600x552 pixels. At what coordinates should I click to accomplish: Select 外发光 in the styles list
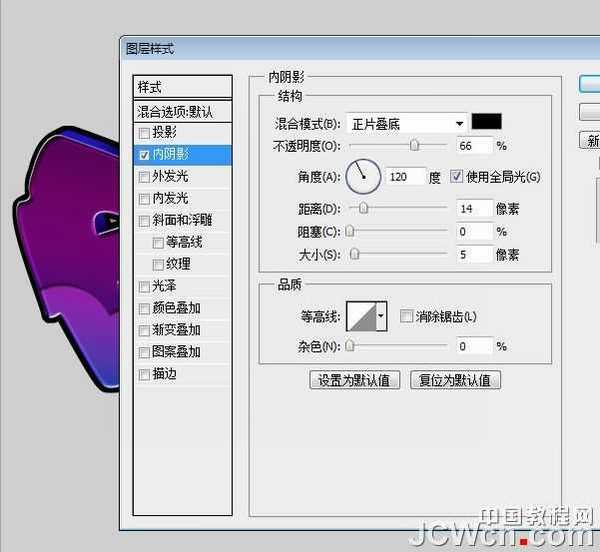point(176,177)
